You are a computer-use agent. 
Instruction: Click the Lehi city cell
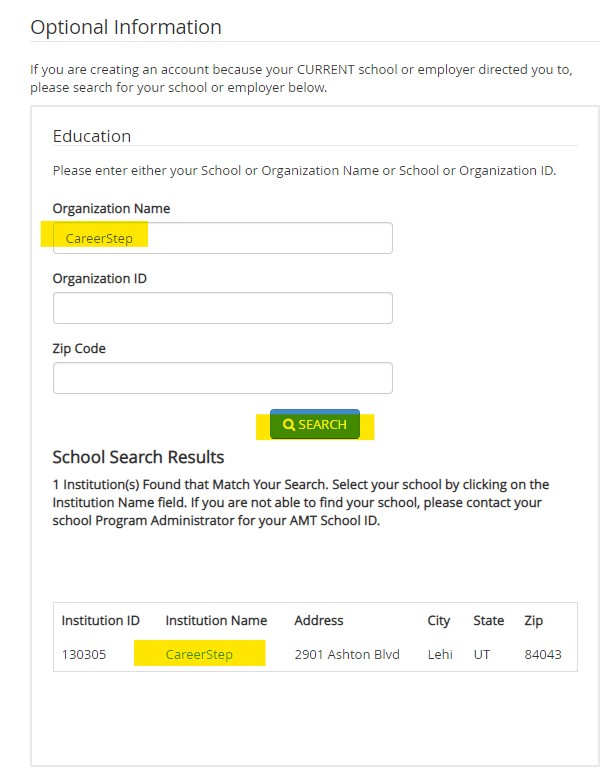(x=440, y=654)
